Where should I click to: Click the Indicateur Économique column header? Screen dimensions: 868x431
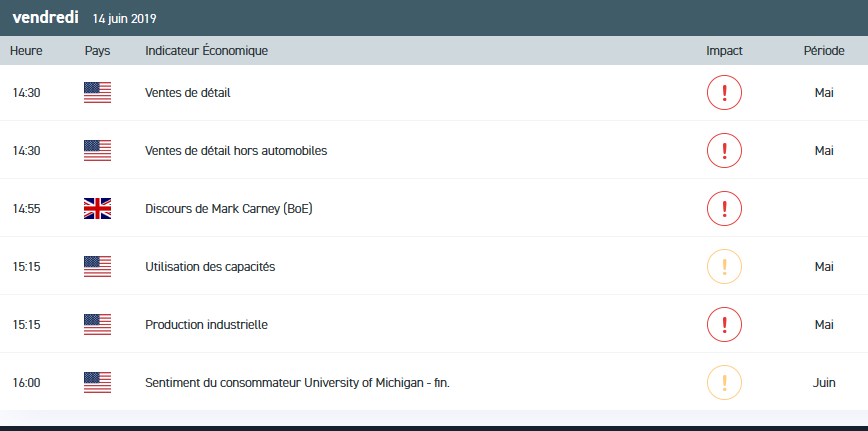[206, 51]
